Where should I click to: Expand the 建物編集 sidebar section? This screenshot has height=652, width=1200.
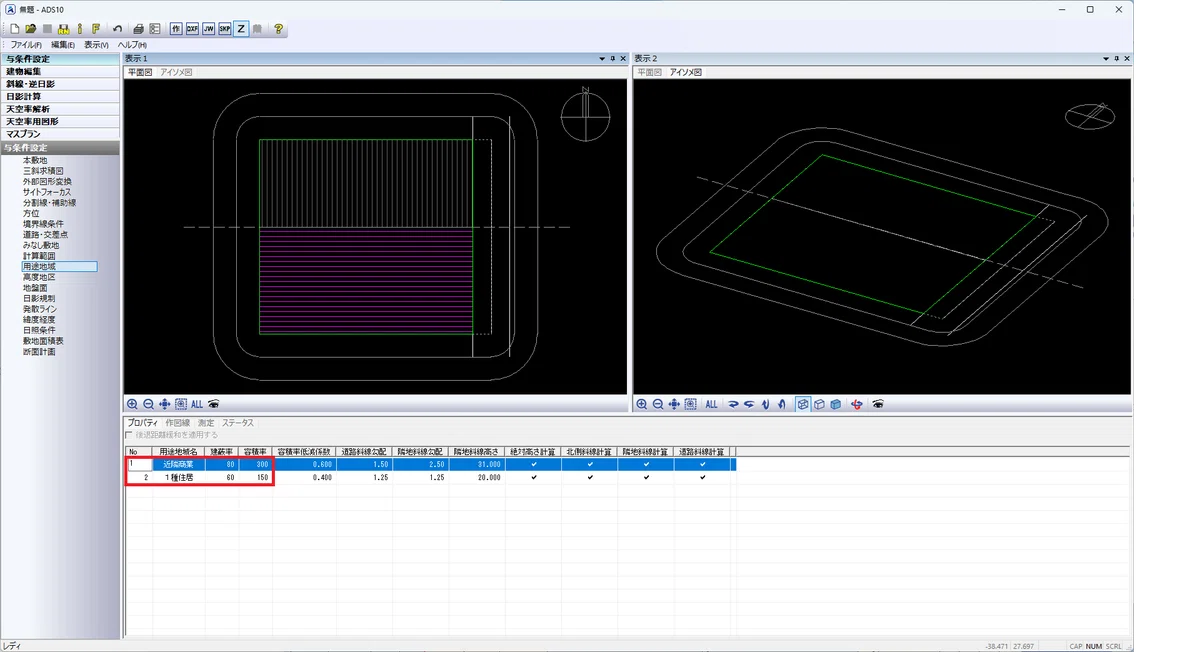point(60,72)
